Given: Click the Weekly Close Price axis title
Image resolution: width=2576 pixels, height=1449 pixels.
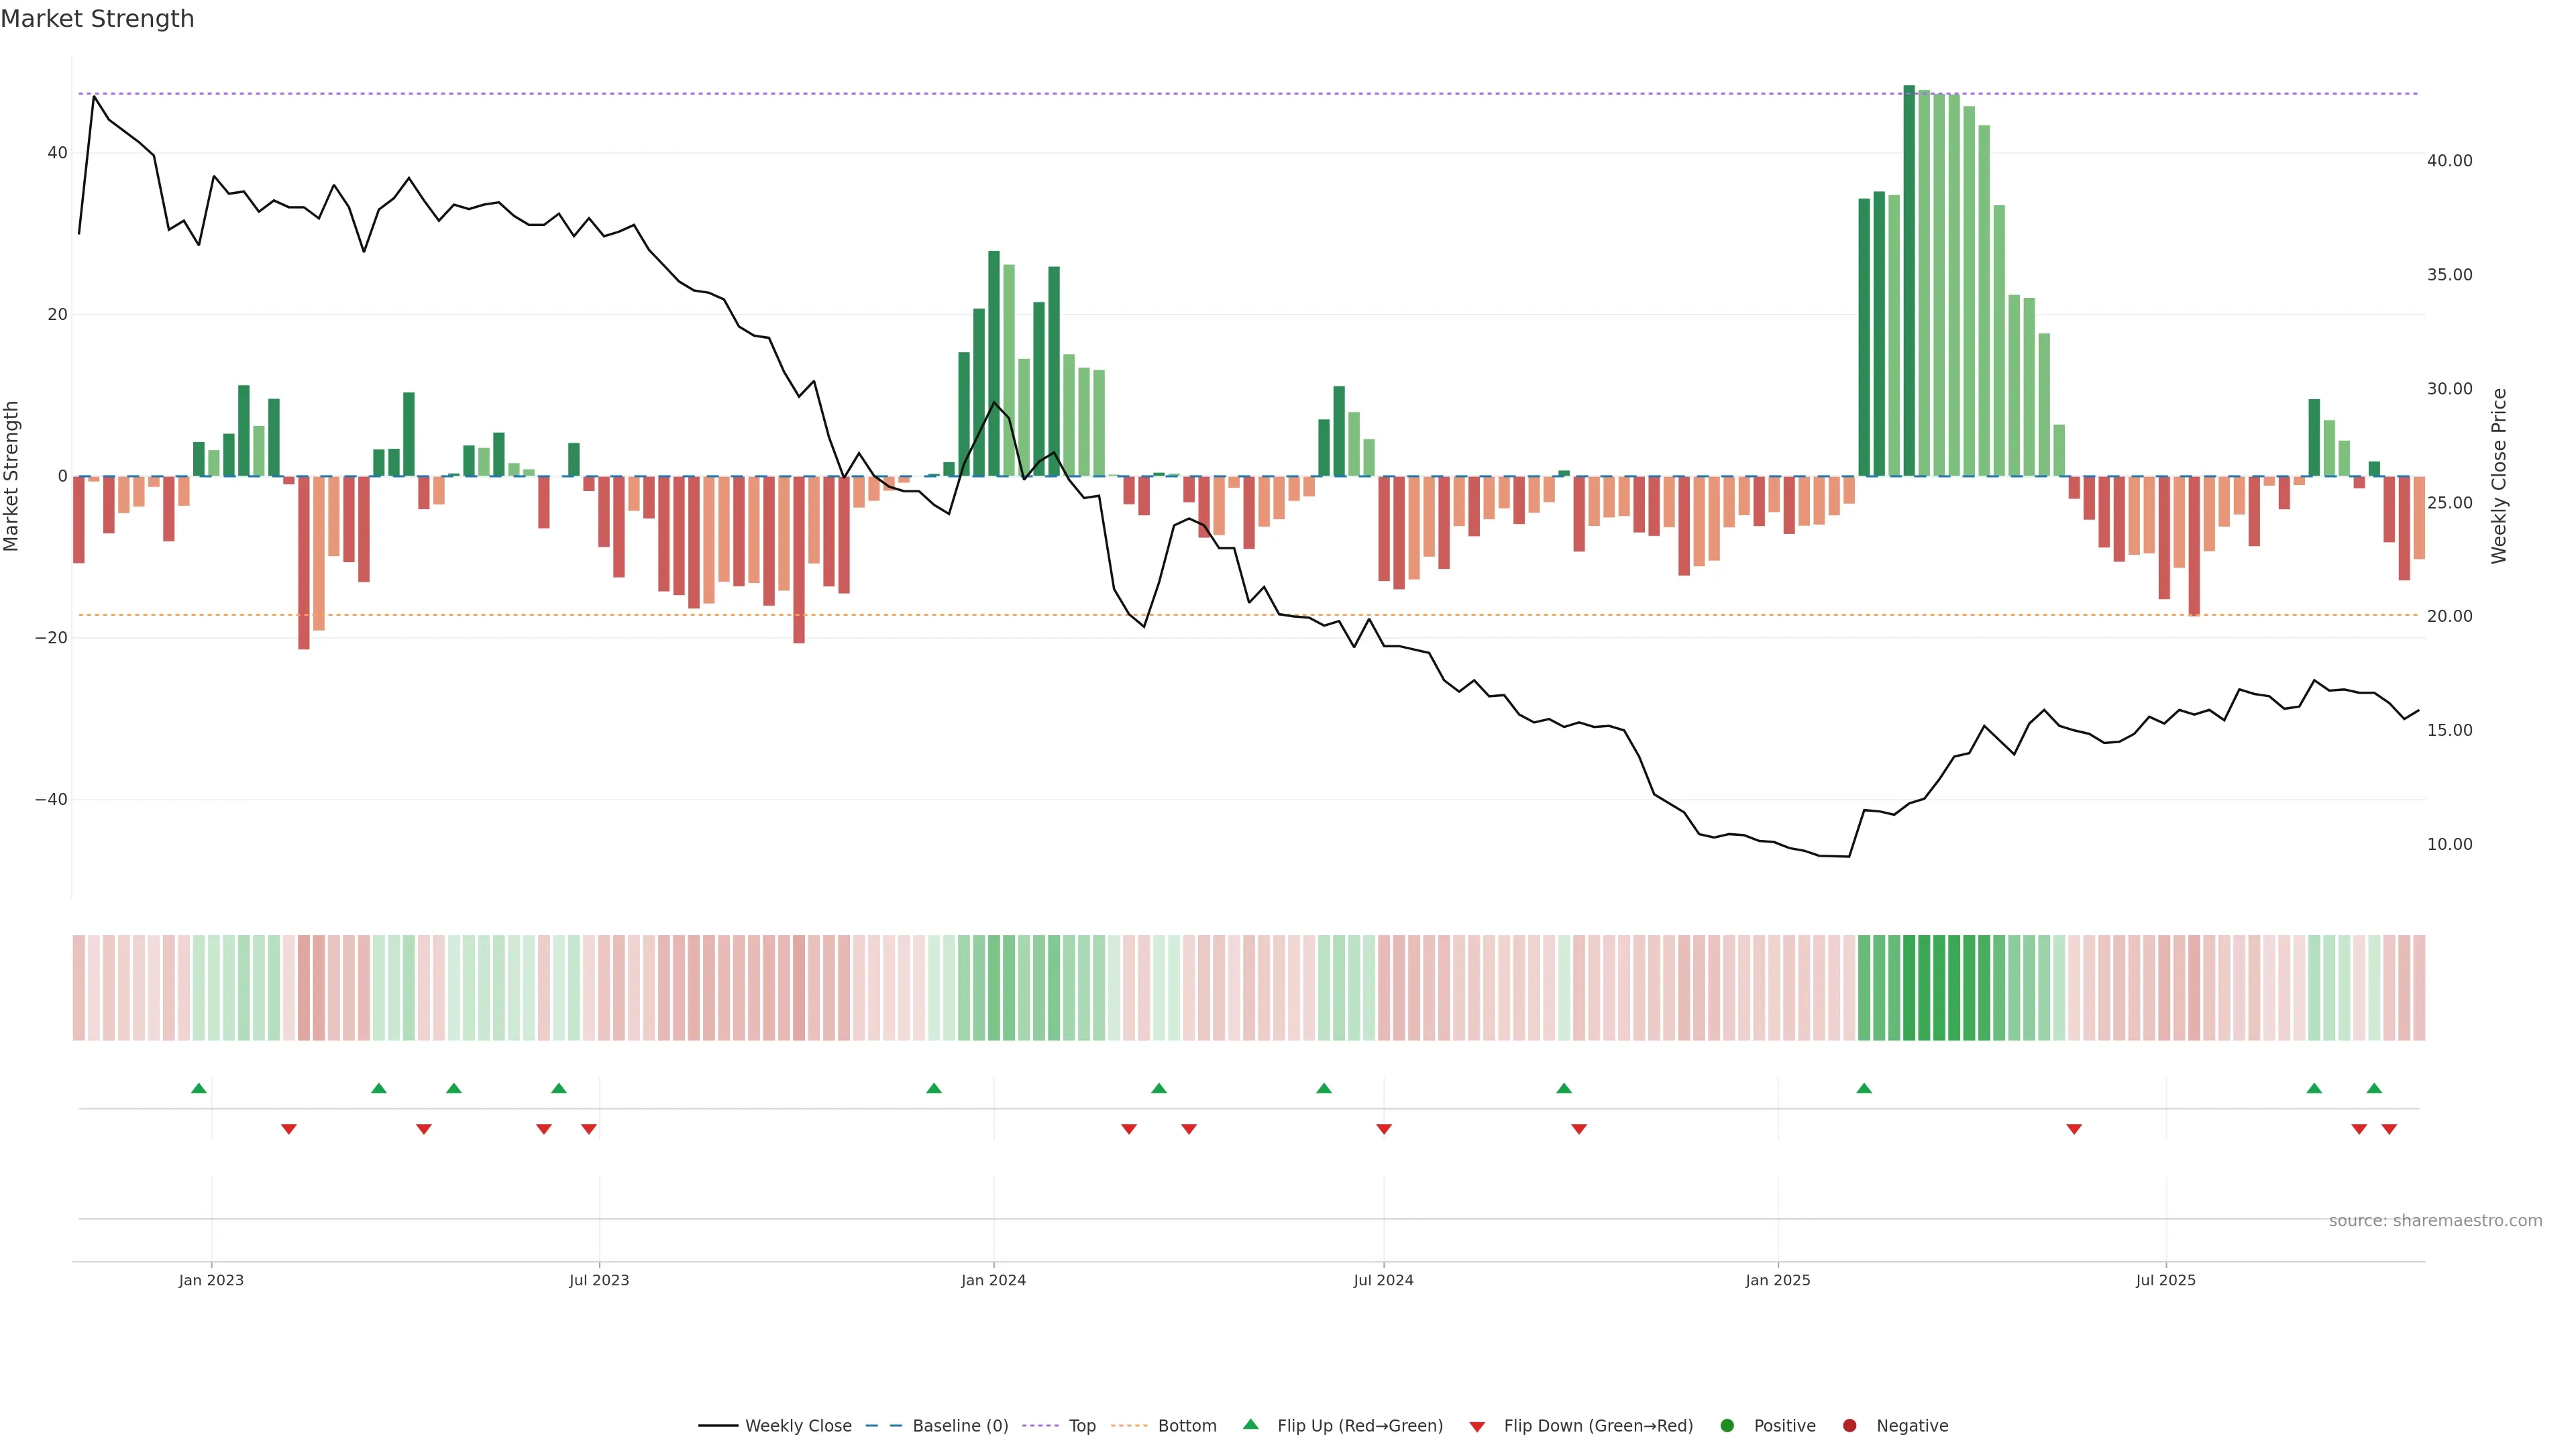Looking at the screenshot, I should pos(2499,476).
